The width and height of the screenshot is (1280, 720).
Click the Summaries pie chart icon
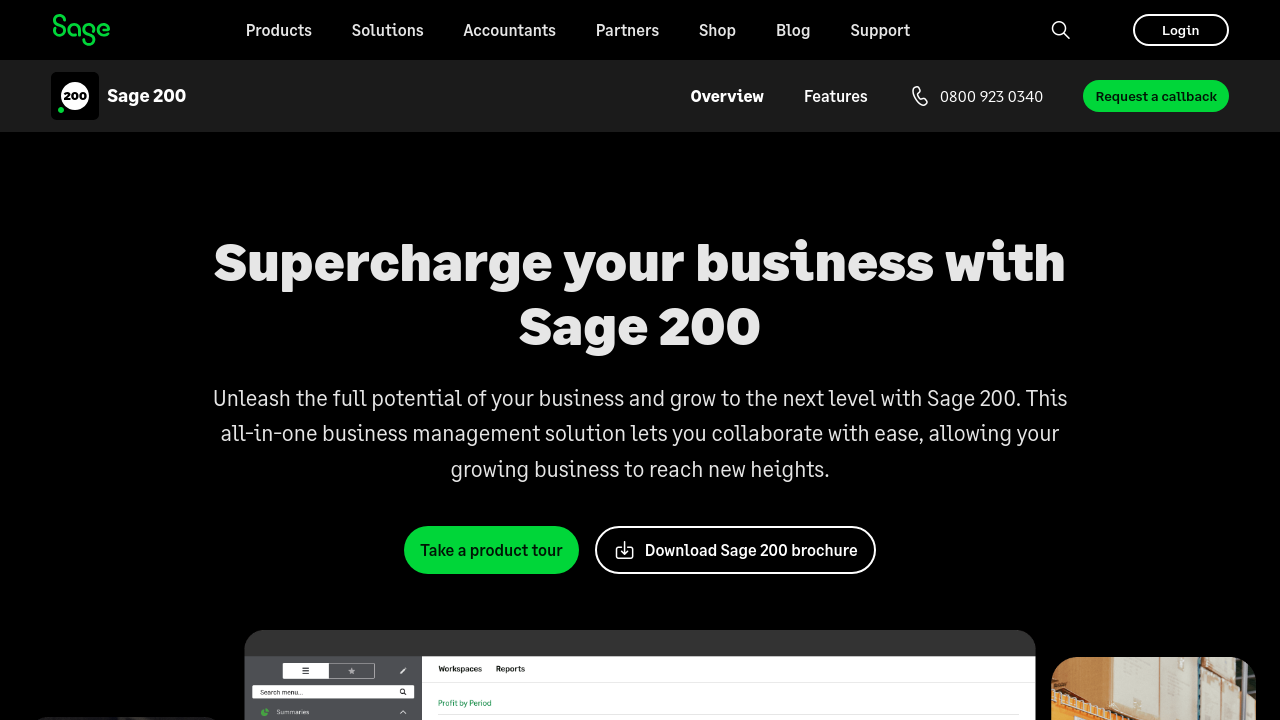[265, 712]
